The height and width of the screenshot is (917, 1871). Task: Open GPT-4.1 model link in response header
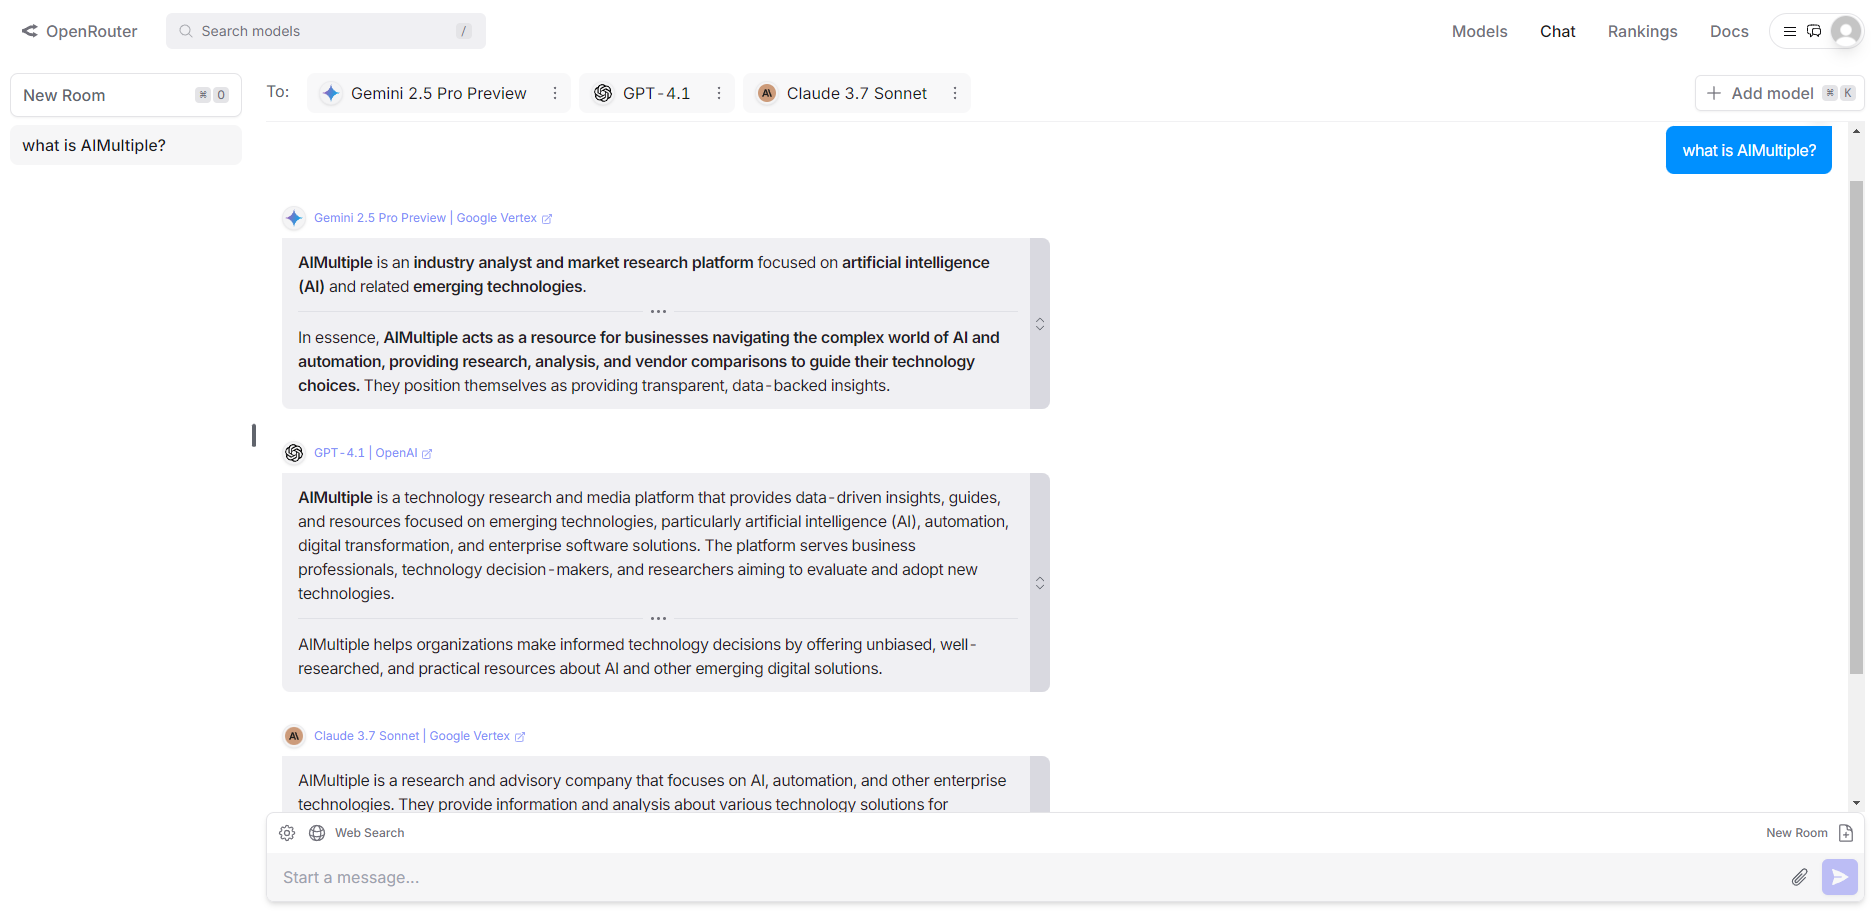[x=339, y=453]
